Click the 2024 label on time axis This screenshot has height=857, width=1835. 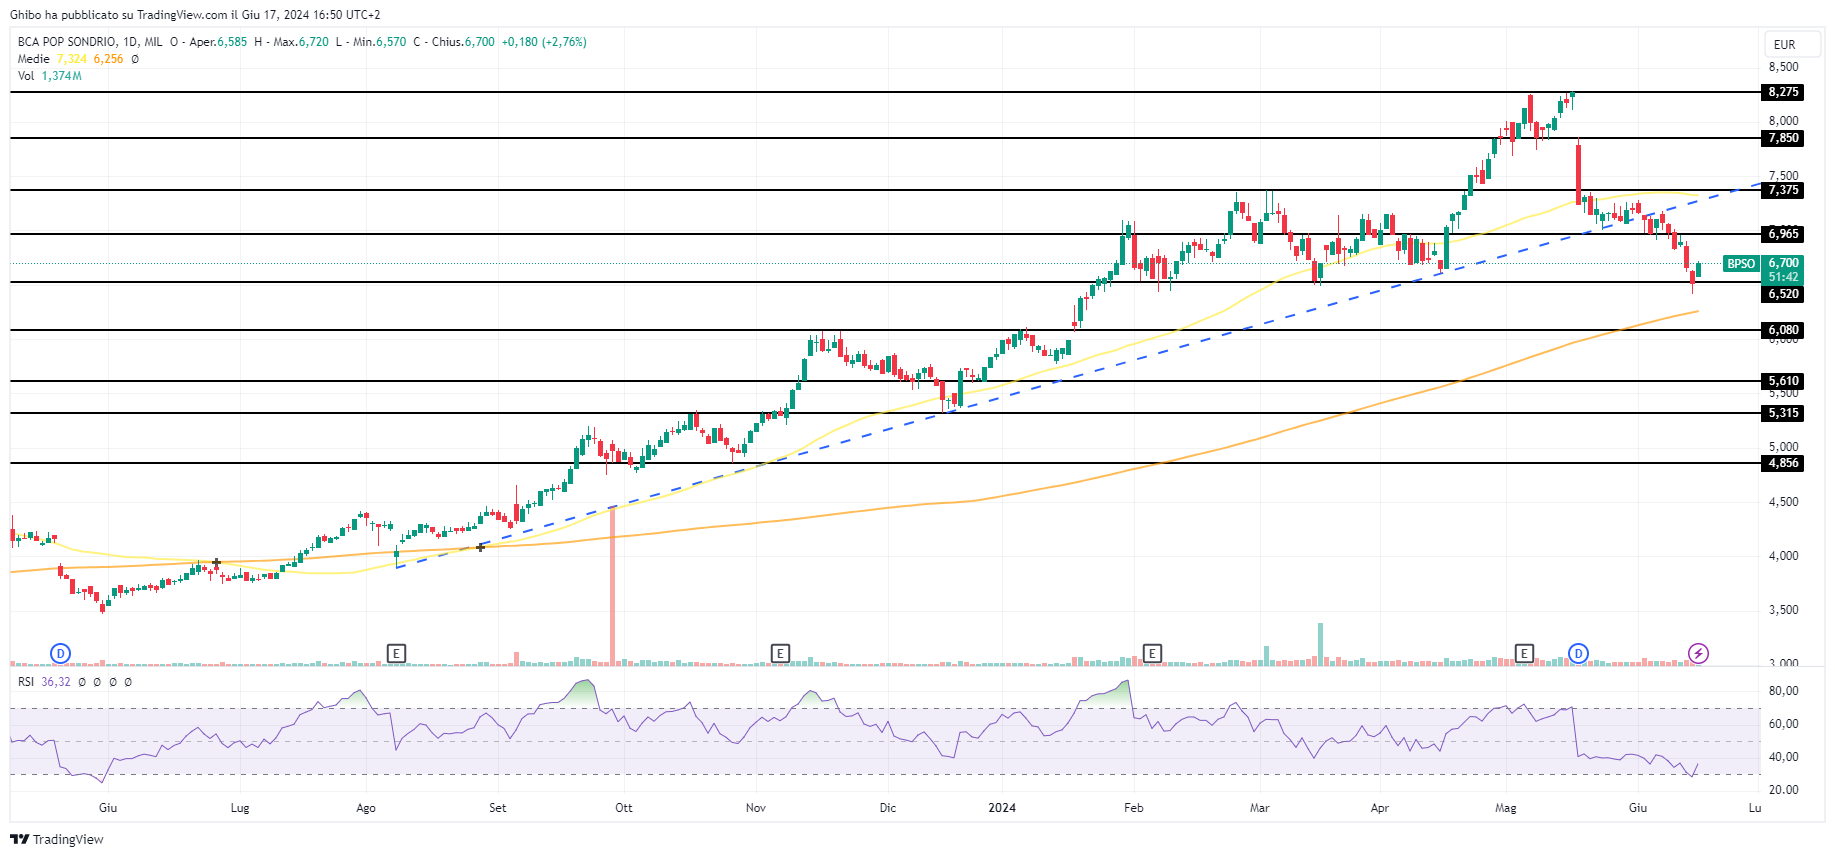click(x=1001, y=808)
